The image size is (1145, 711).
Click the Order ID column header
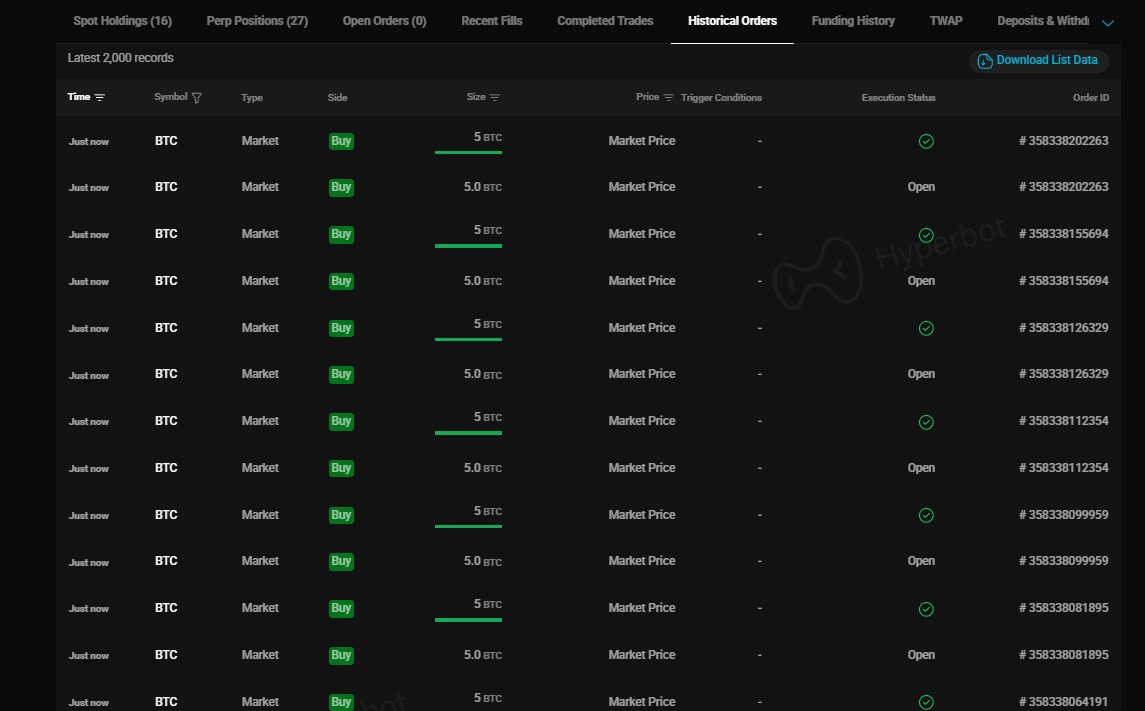pos(1091,98)
